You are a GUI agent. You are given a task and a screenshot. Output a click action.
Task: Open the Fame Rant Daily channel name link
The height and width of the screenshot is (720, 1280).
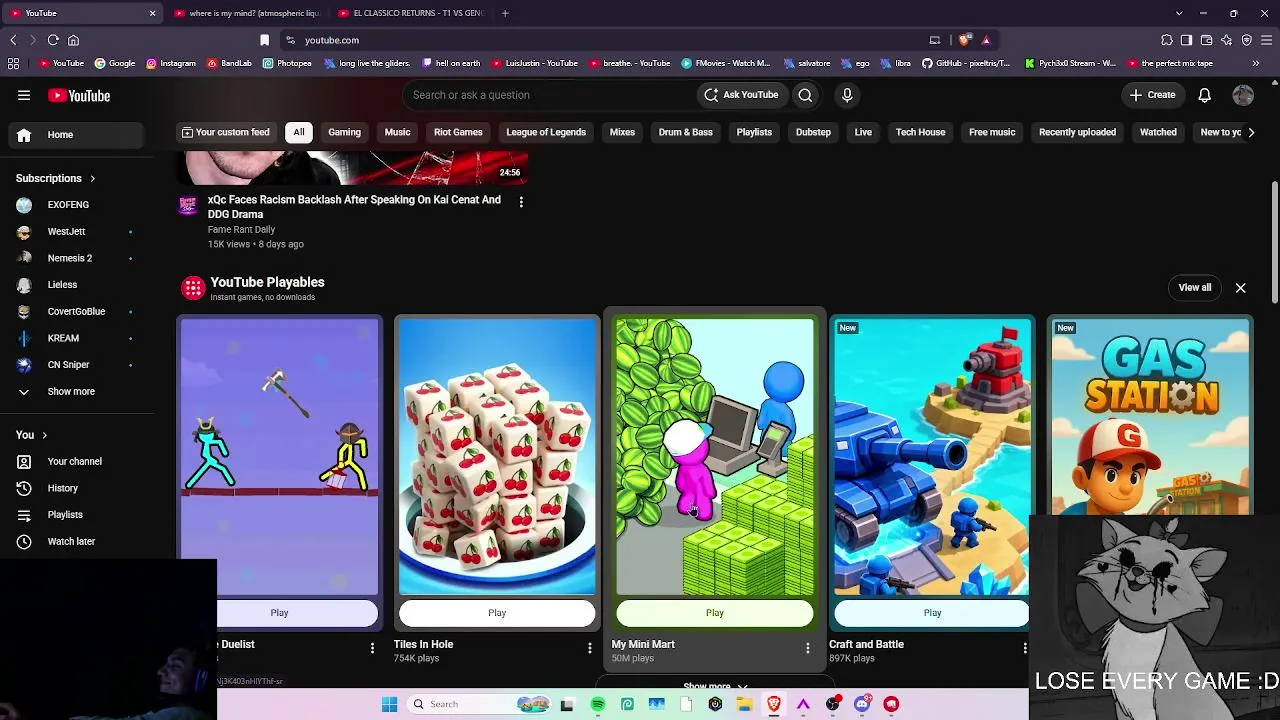coord(241,230)
